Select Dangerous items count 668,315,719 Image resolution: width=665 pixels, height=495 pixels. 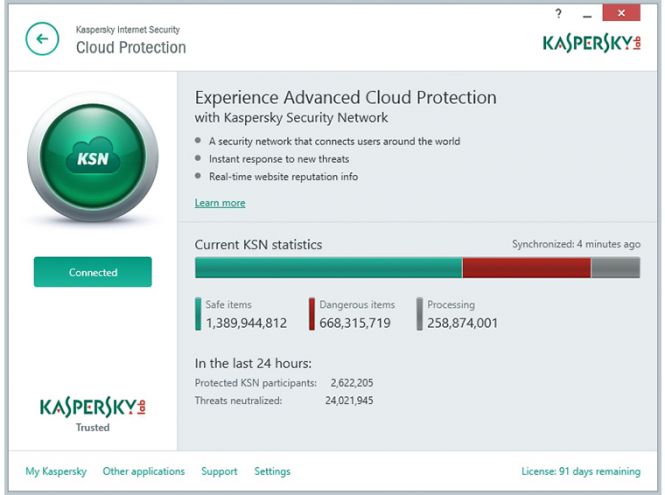pos(355,323)
